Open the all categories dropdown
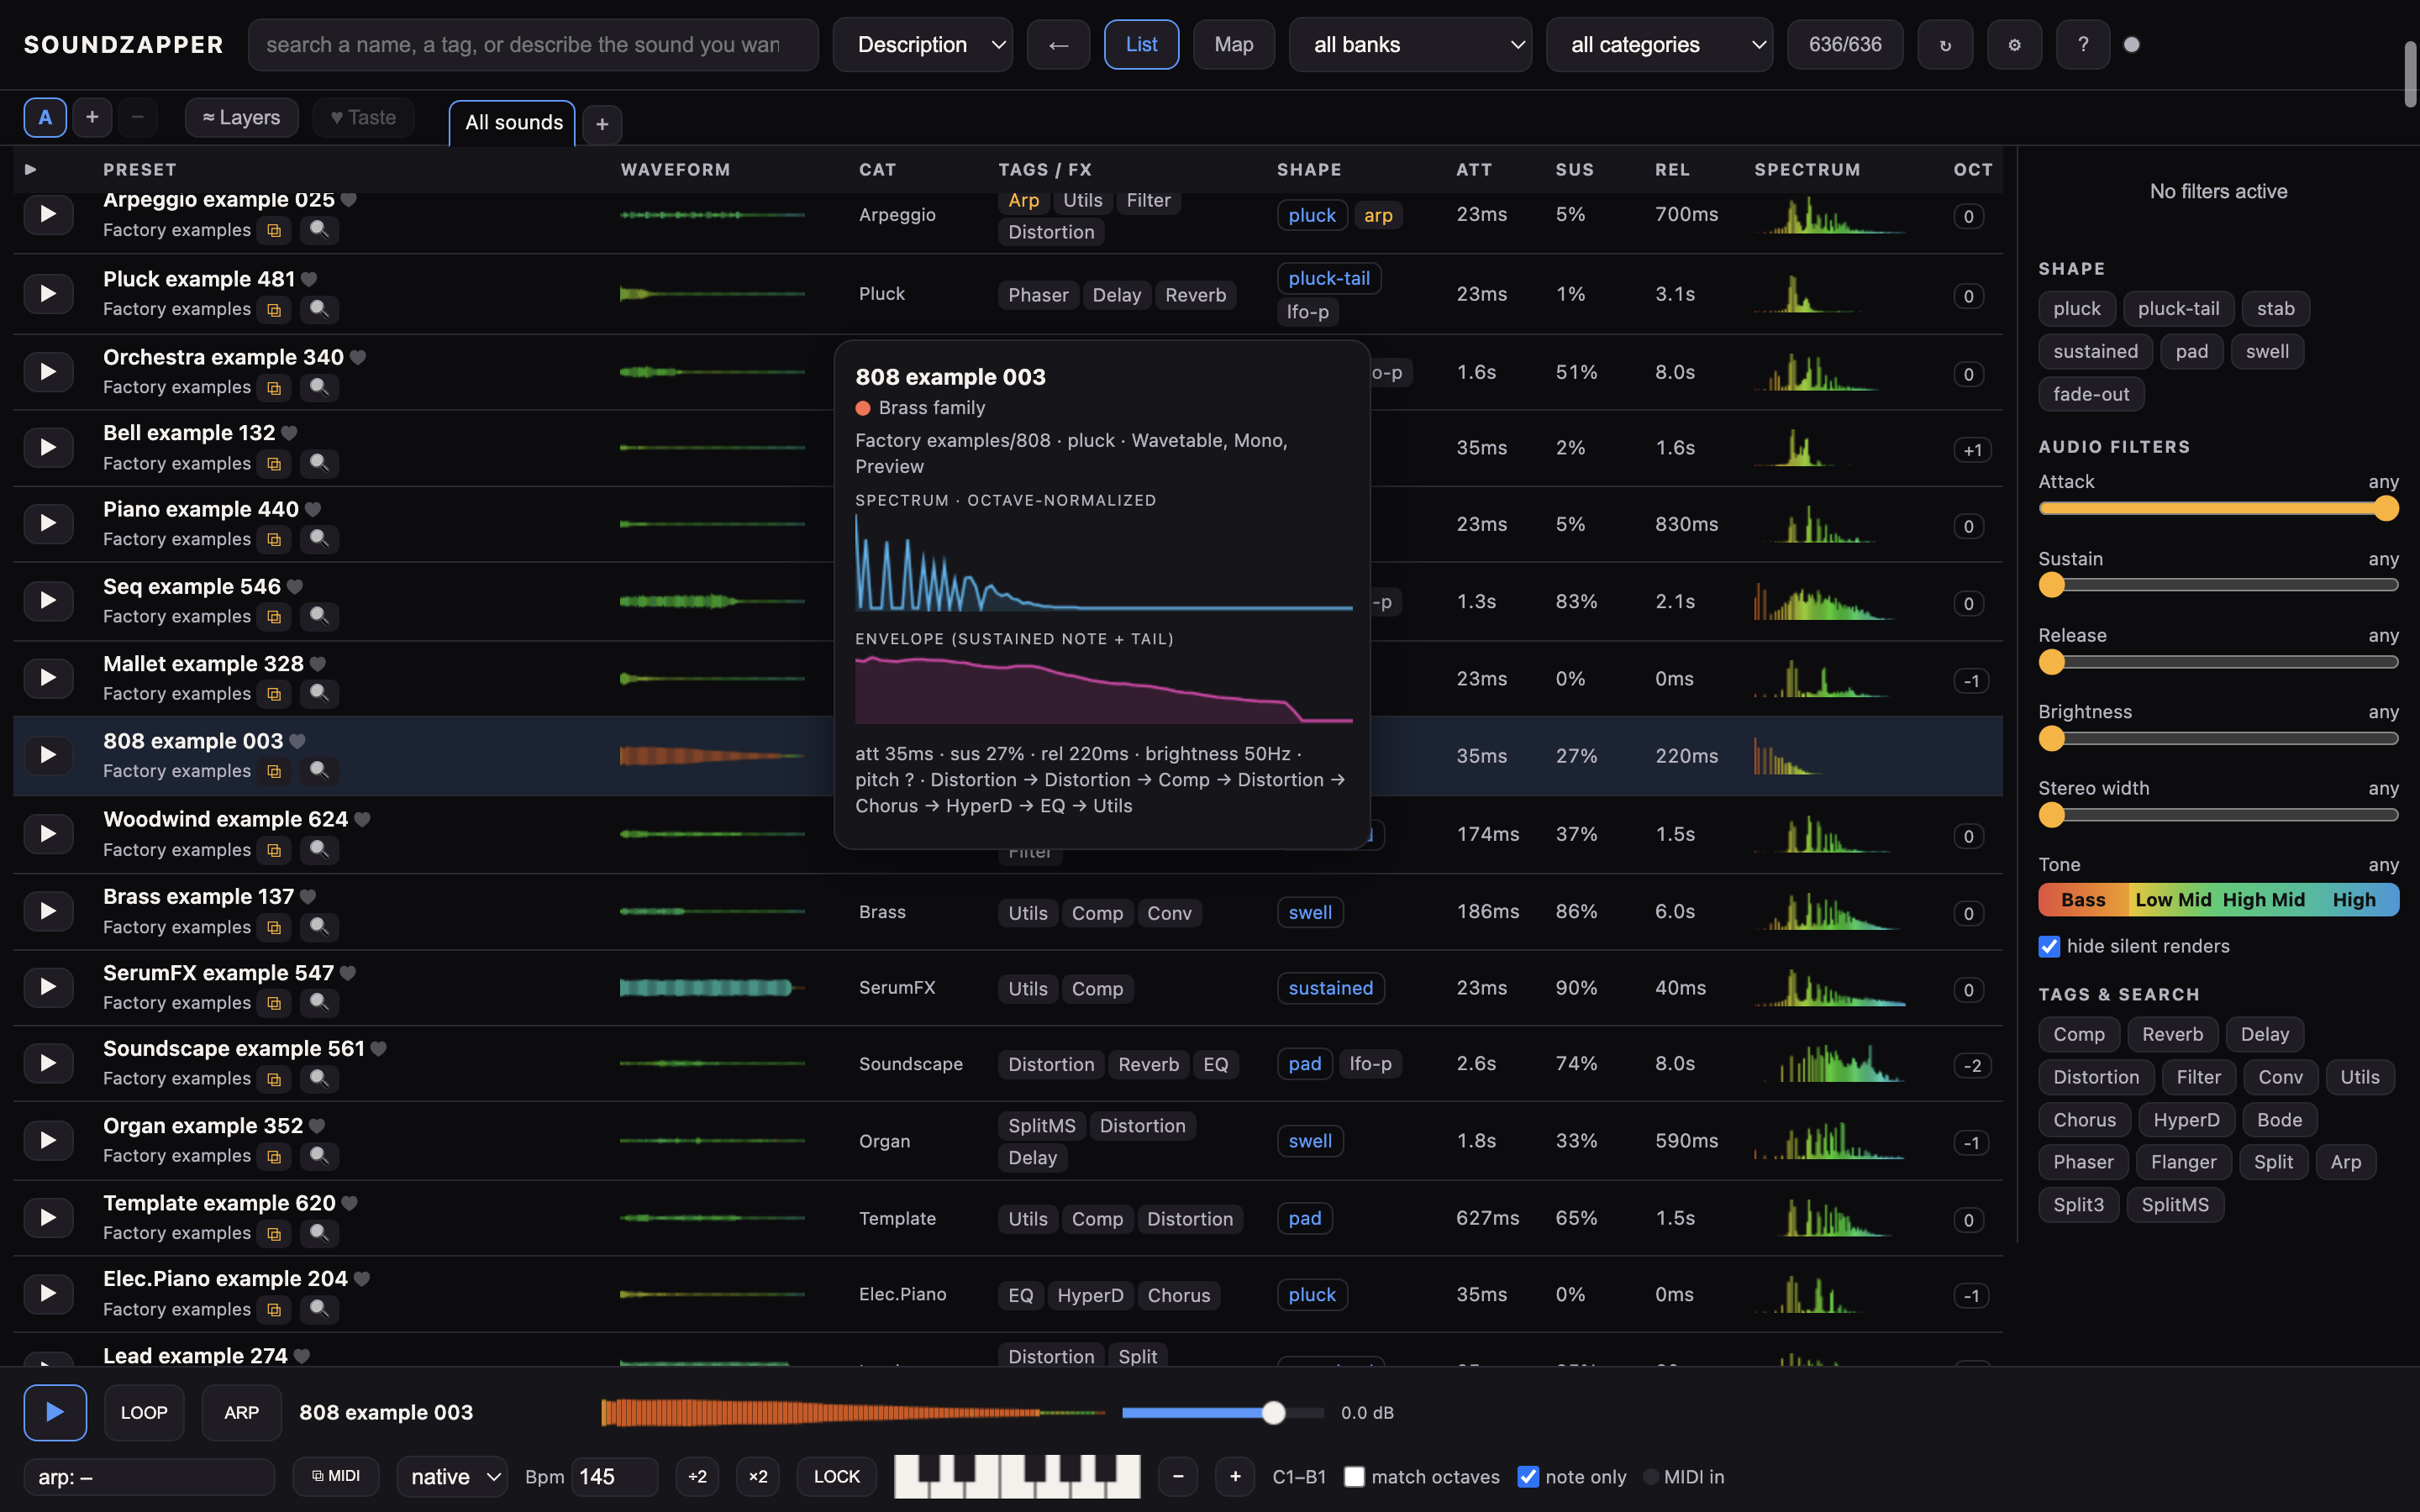Image resolution: width=2420 pixels, height=1512 pixels. point(1659,44)
